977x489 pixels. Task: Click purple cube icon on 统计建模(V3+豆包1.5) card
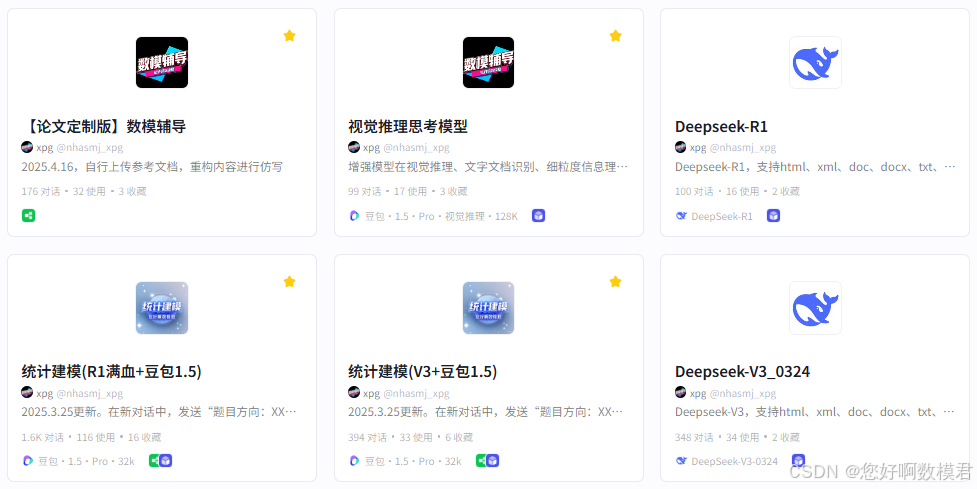(492, 460)
